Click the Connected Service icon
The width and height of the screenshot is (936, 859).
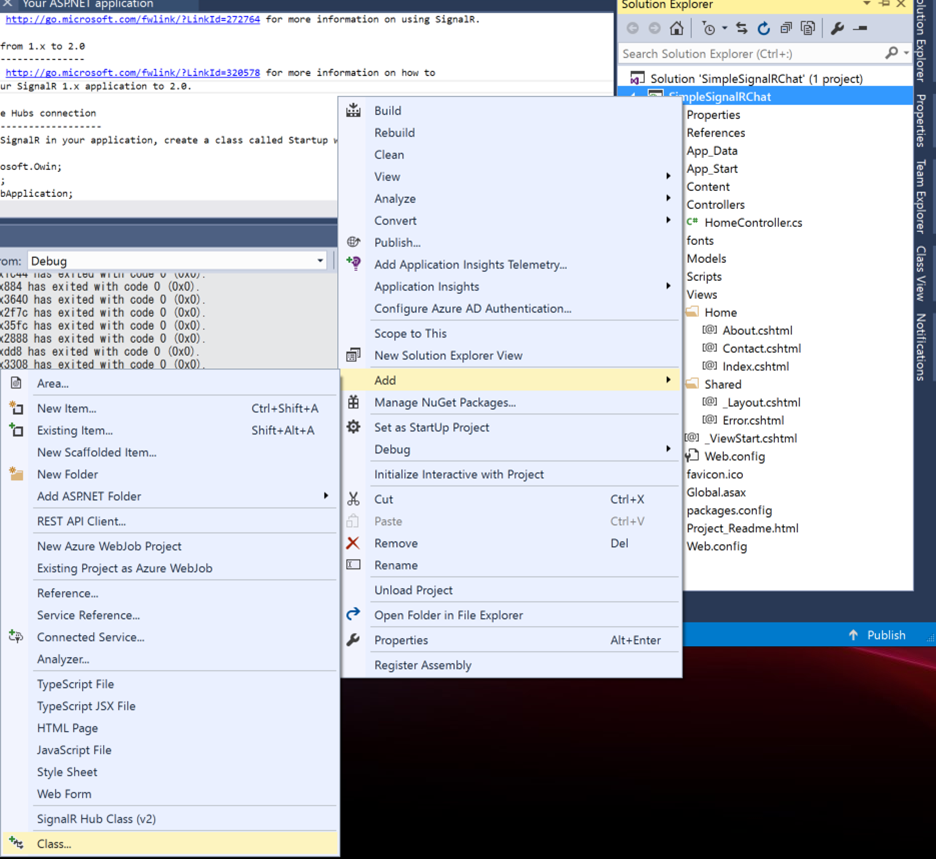click(16, 636)
